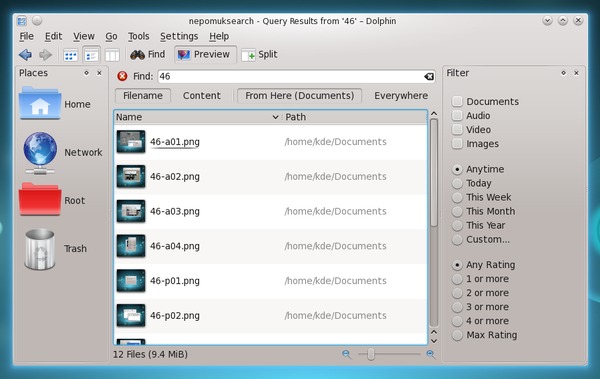The width and height of the screenshot is (600, 379).
Task: Switch to Columns view mode
Action: coord(112,56)
